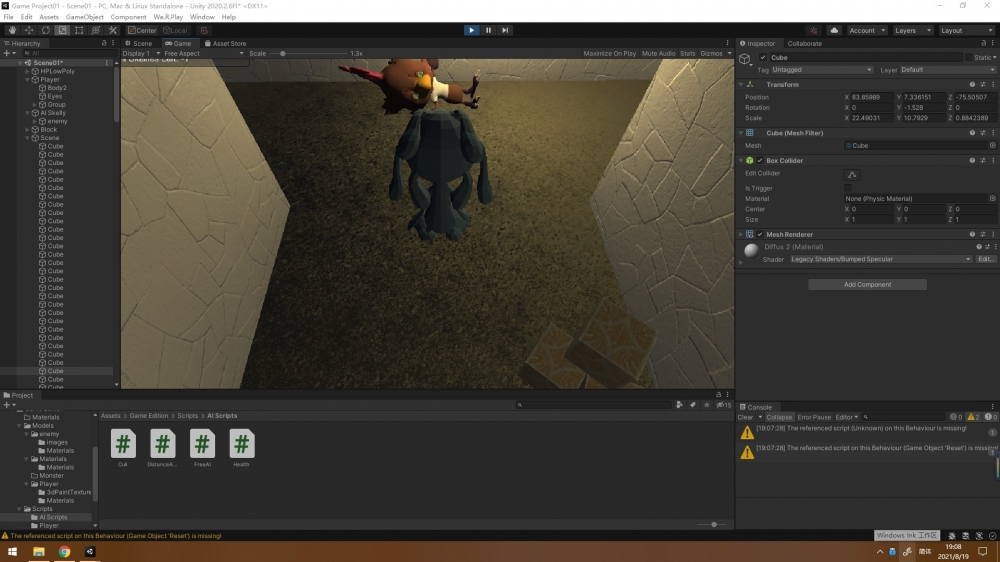The image size is (1000, 562).
Task: Select the FreeAI script asset
Action: 202,448
